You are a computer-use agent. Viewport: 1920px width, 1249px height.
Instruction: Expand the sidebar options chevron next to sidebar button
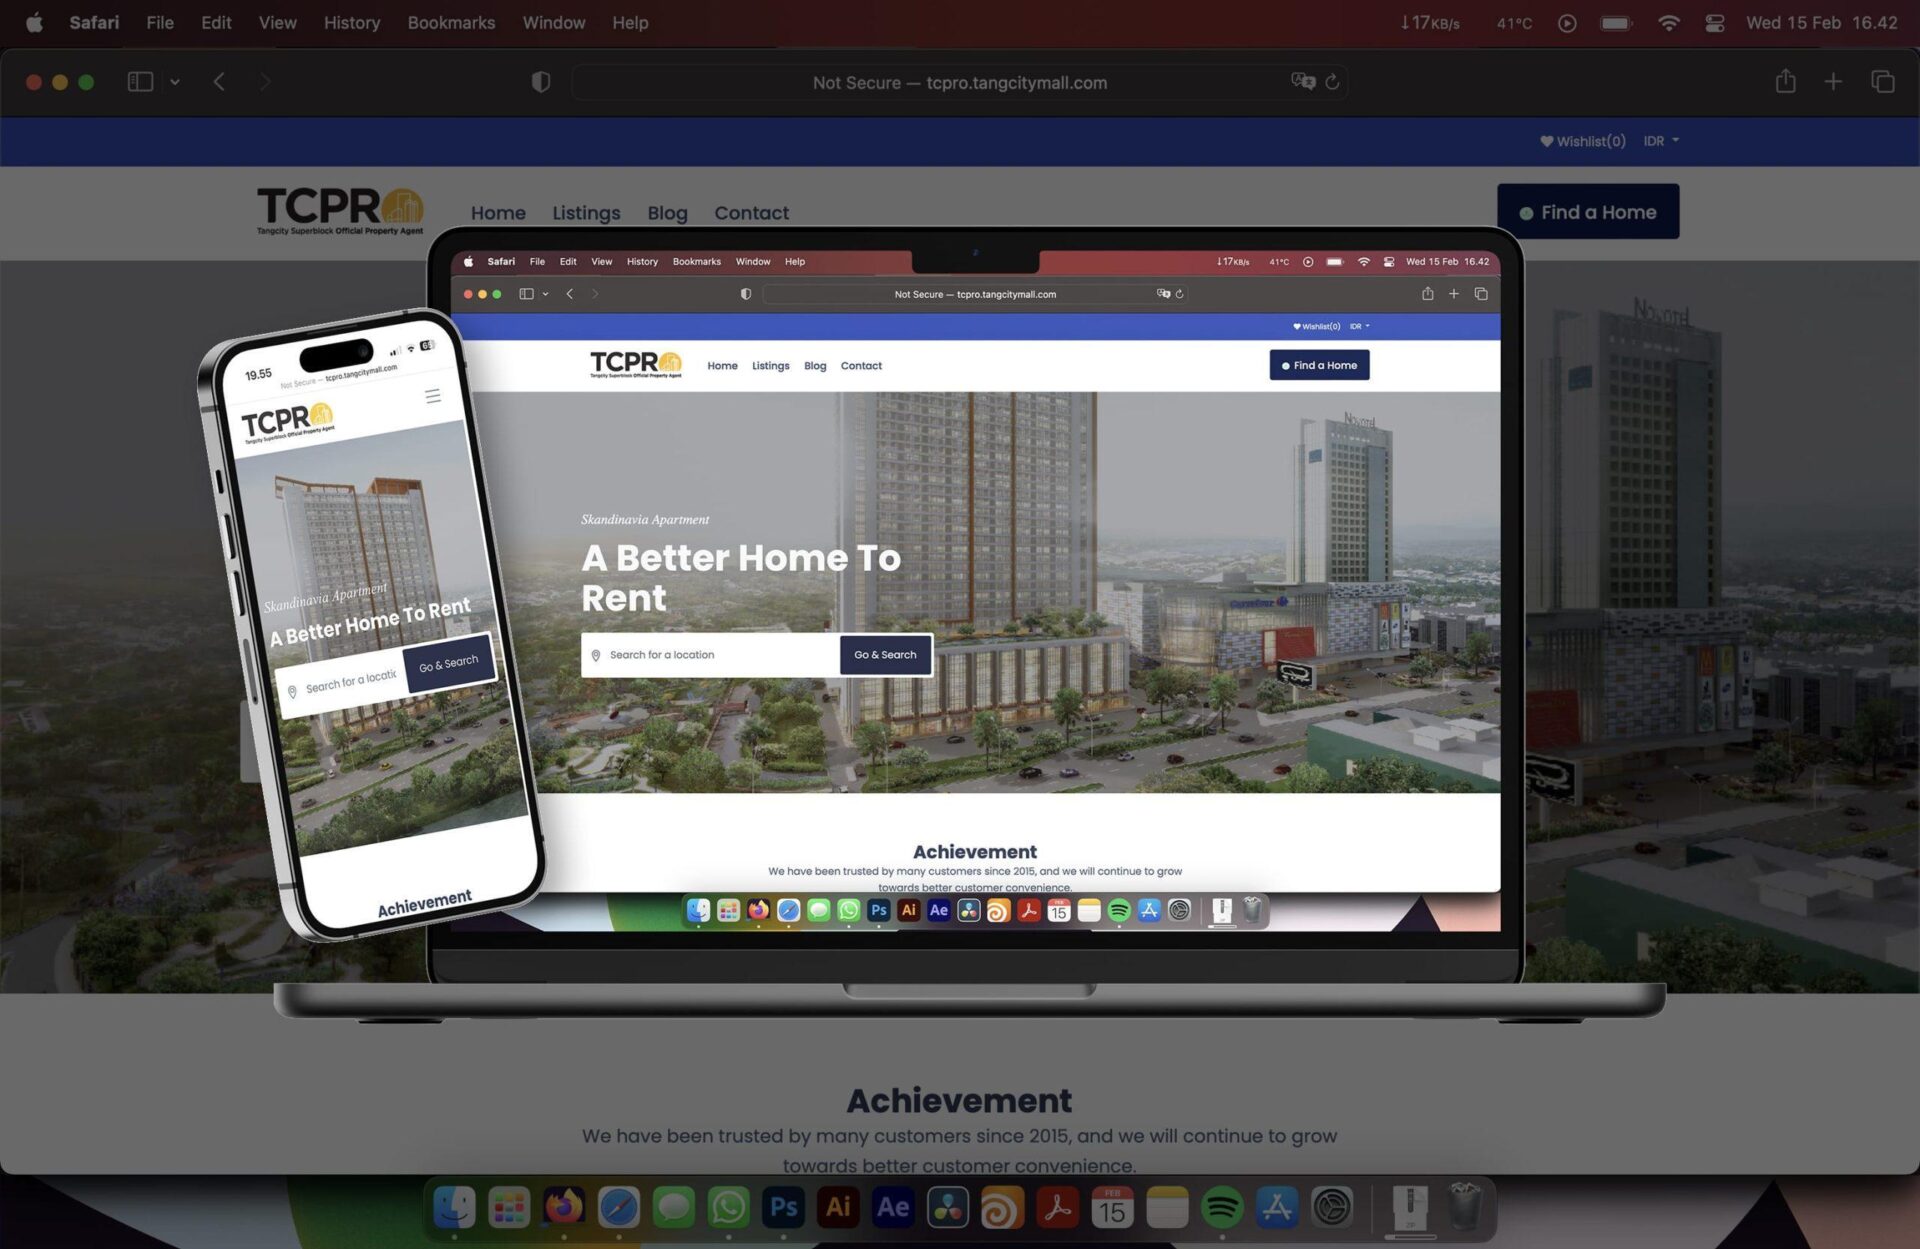pyautogui.click(x=176, y=82)
